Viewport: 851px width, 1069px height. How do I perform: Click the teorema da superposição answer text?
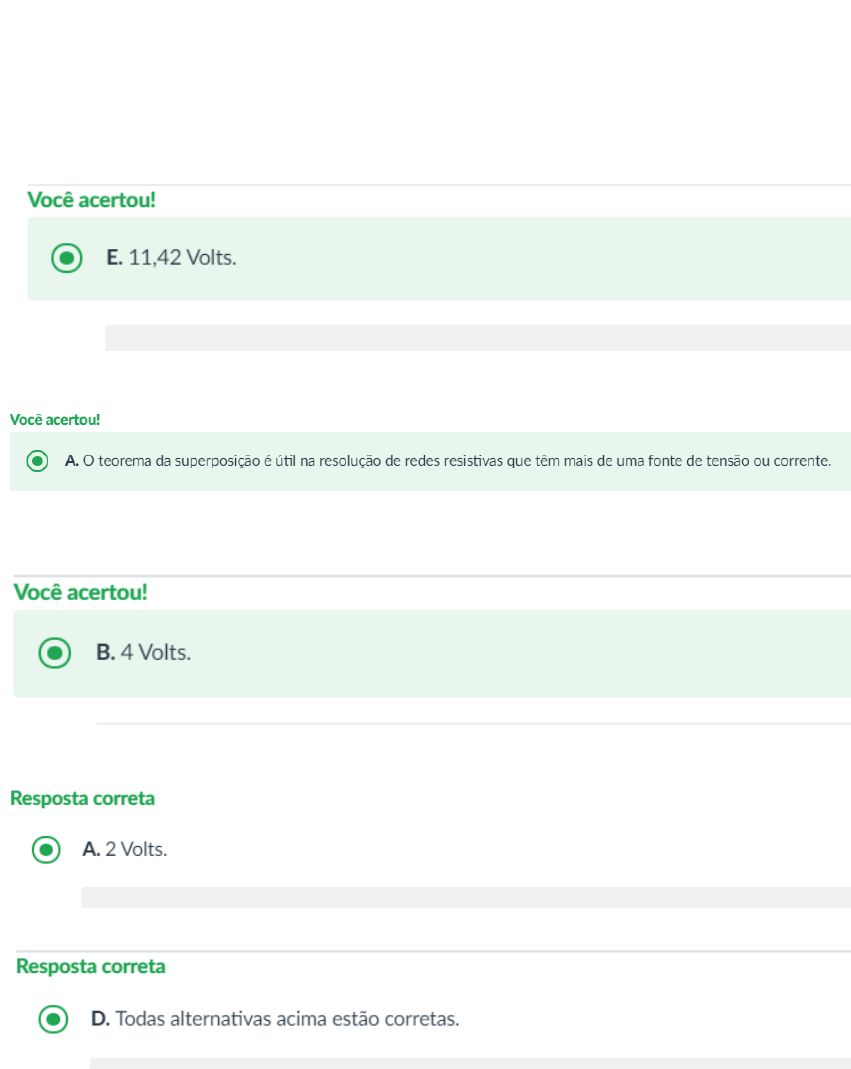click(448, 461)
